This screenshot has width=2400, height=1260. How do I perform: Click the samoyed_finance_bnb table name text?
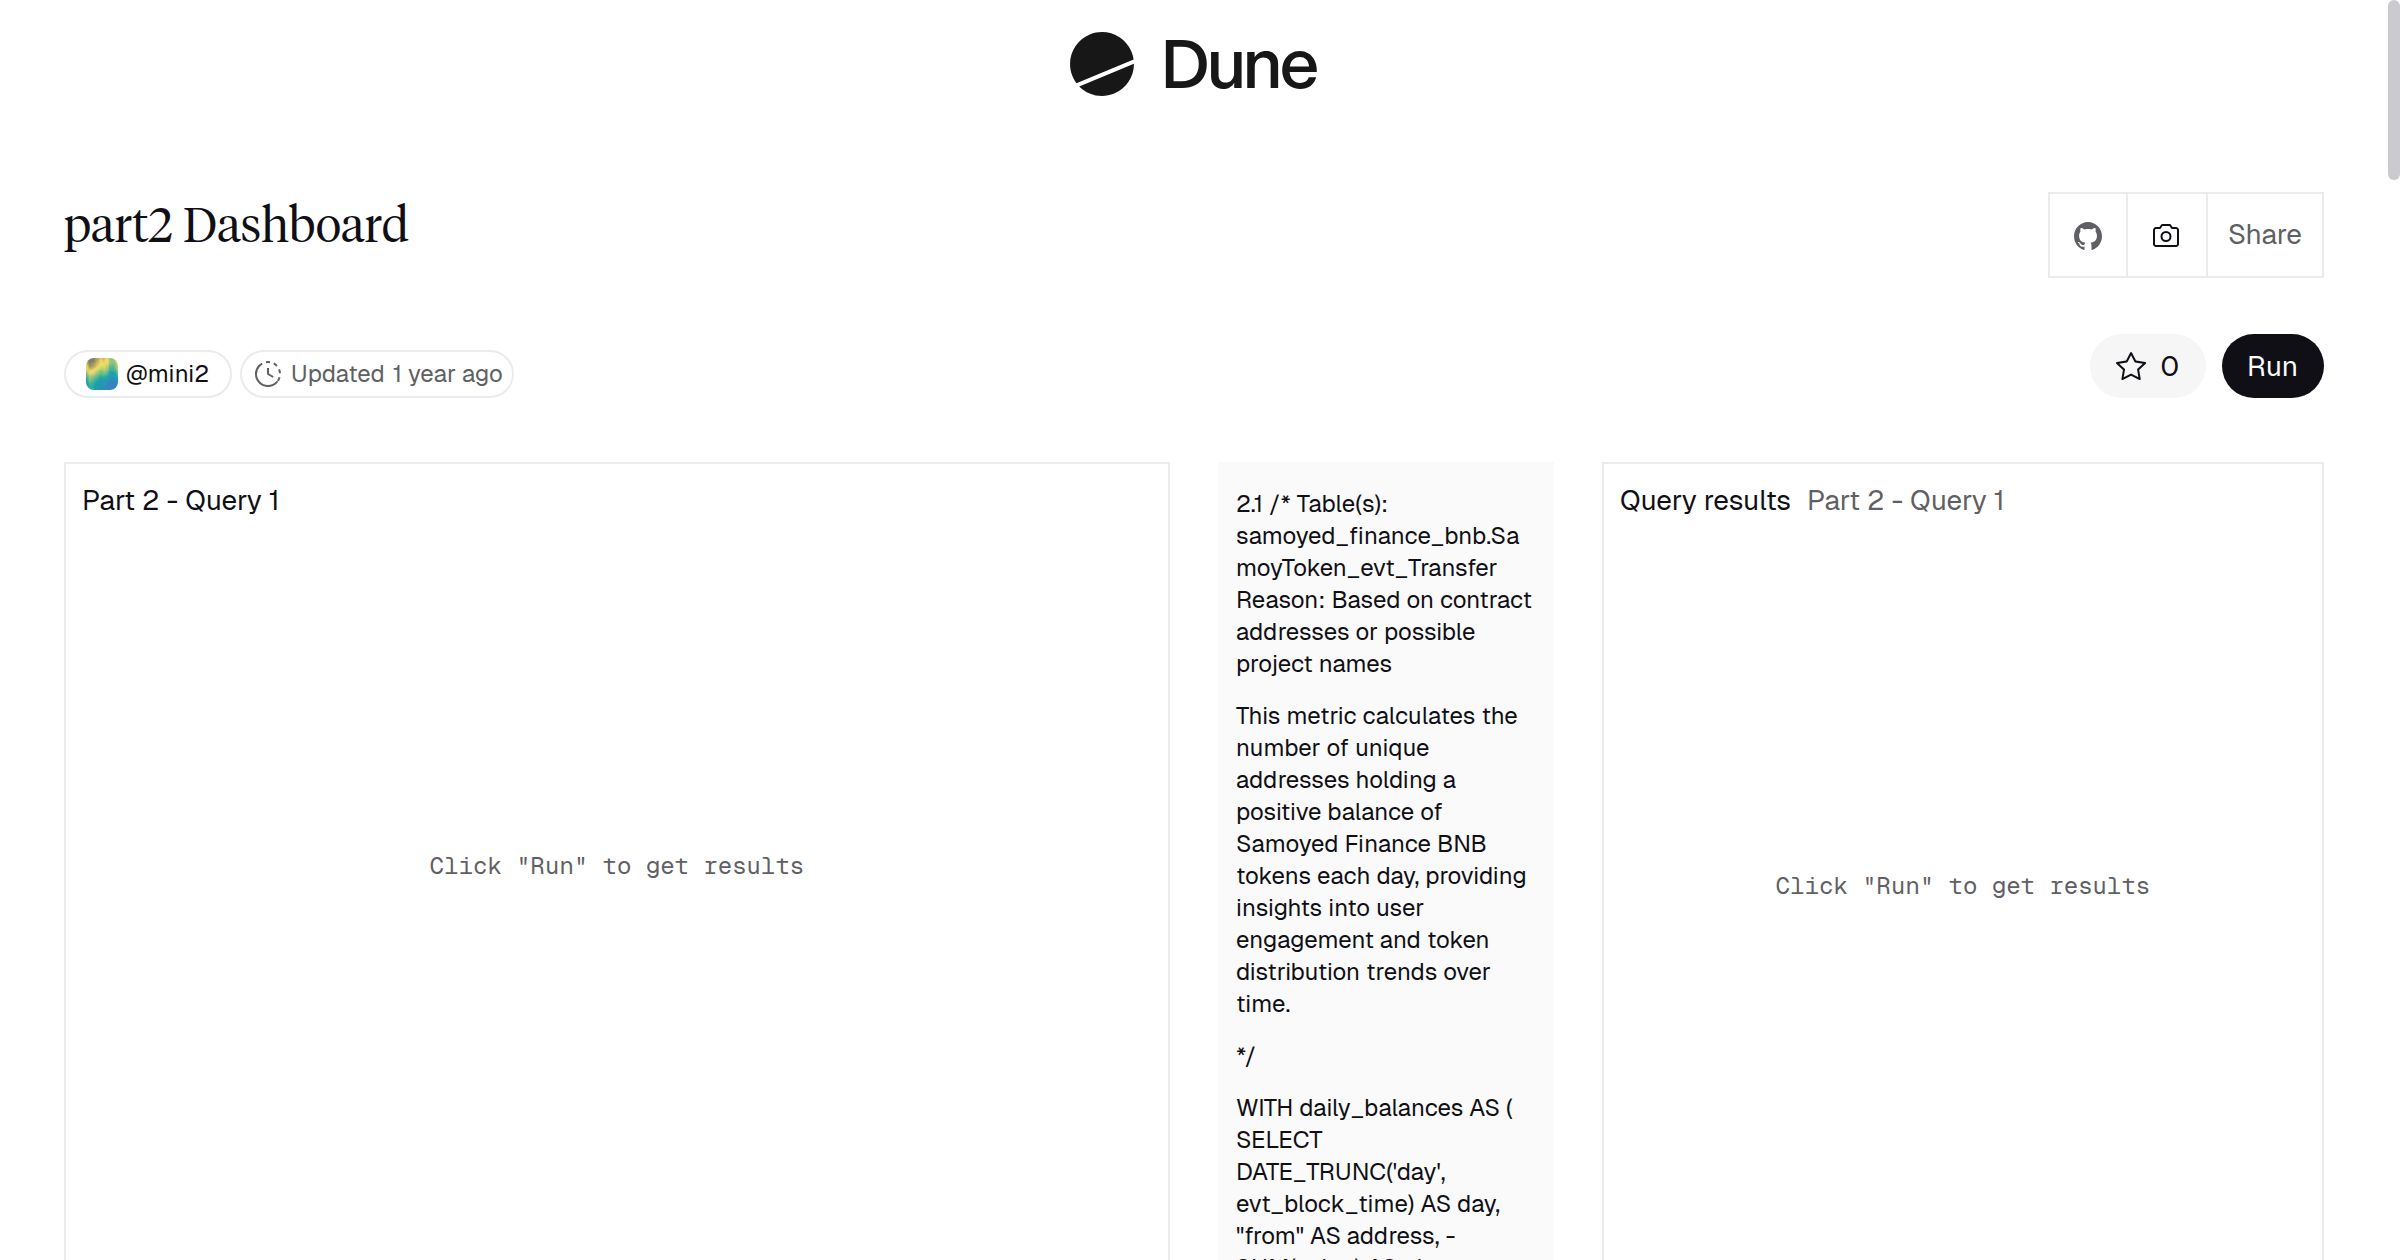[1376, 536]
